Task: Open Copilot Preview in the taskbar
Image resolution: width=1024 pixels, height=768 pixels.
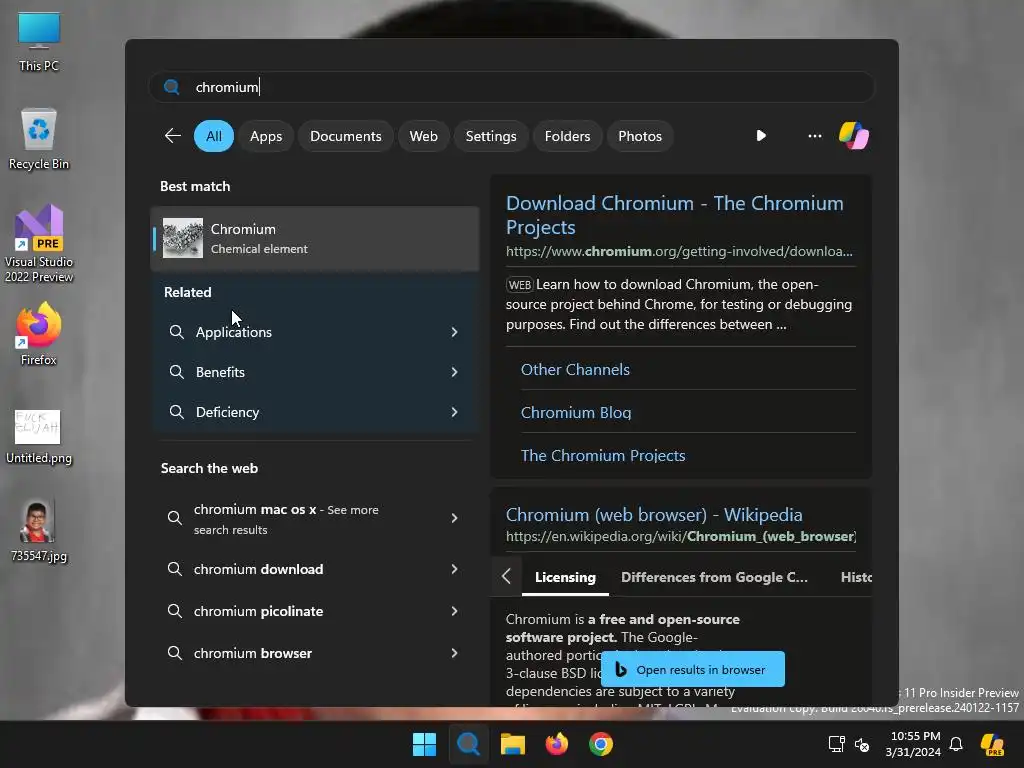Action: pos(993,744)
